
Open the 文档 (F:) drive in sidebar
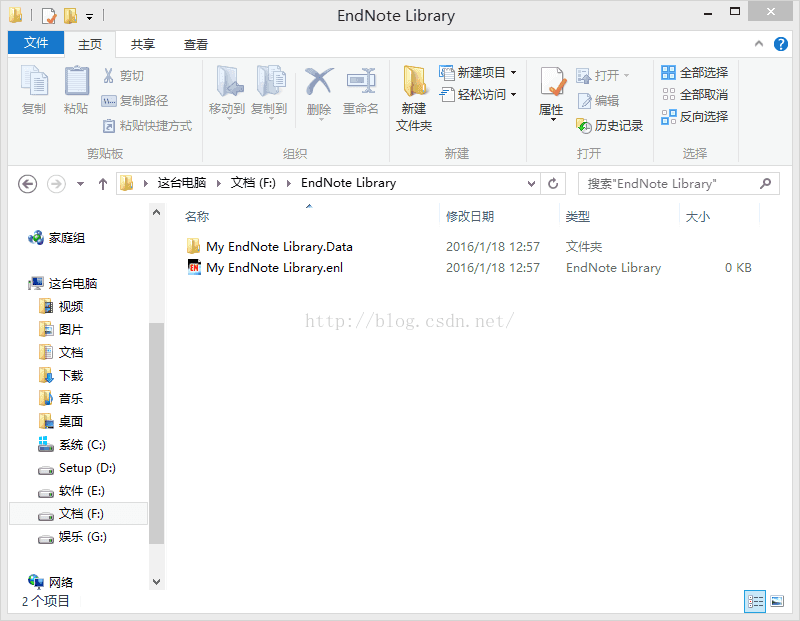78,513
